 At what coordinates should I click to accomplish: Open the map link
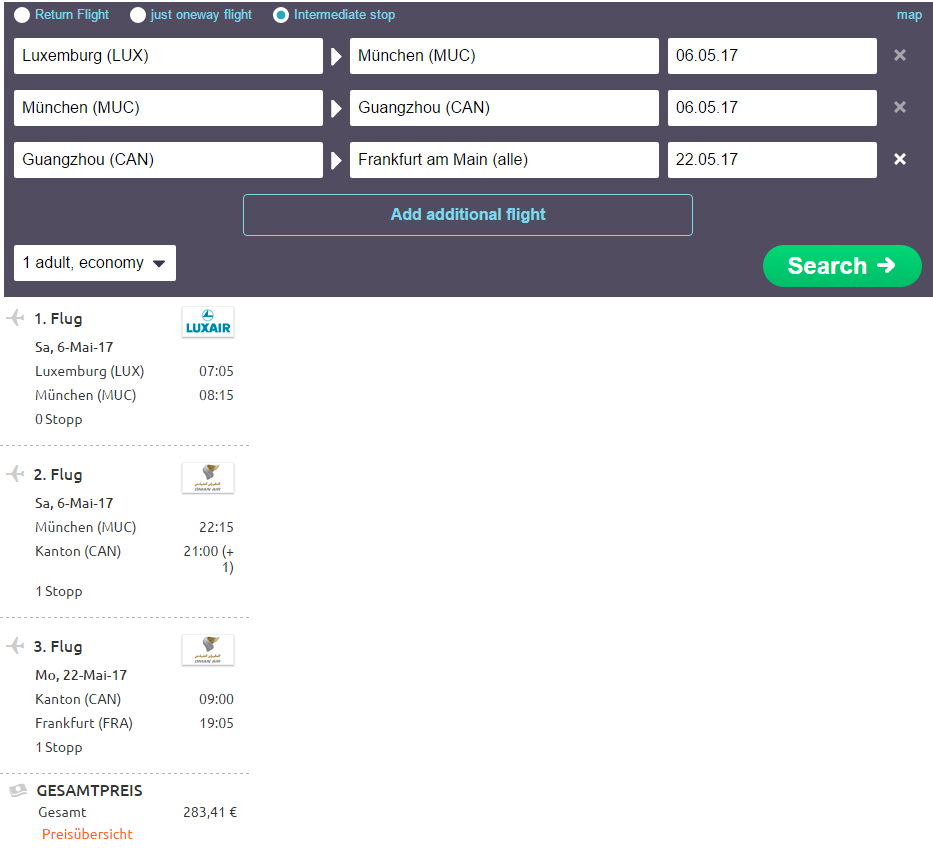909,15
